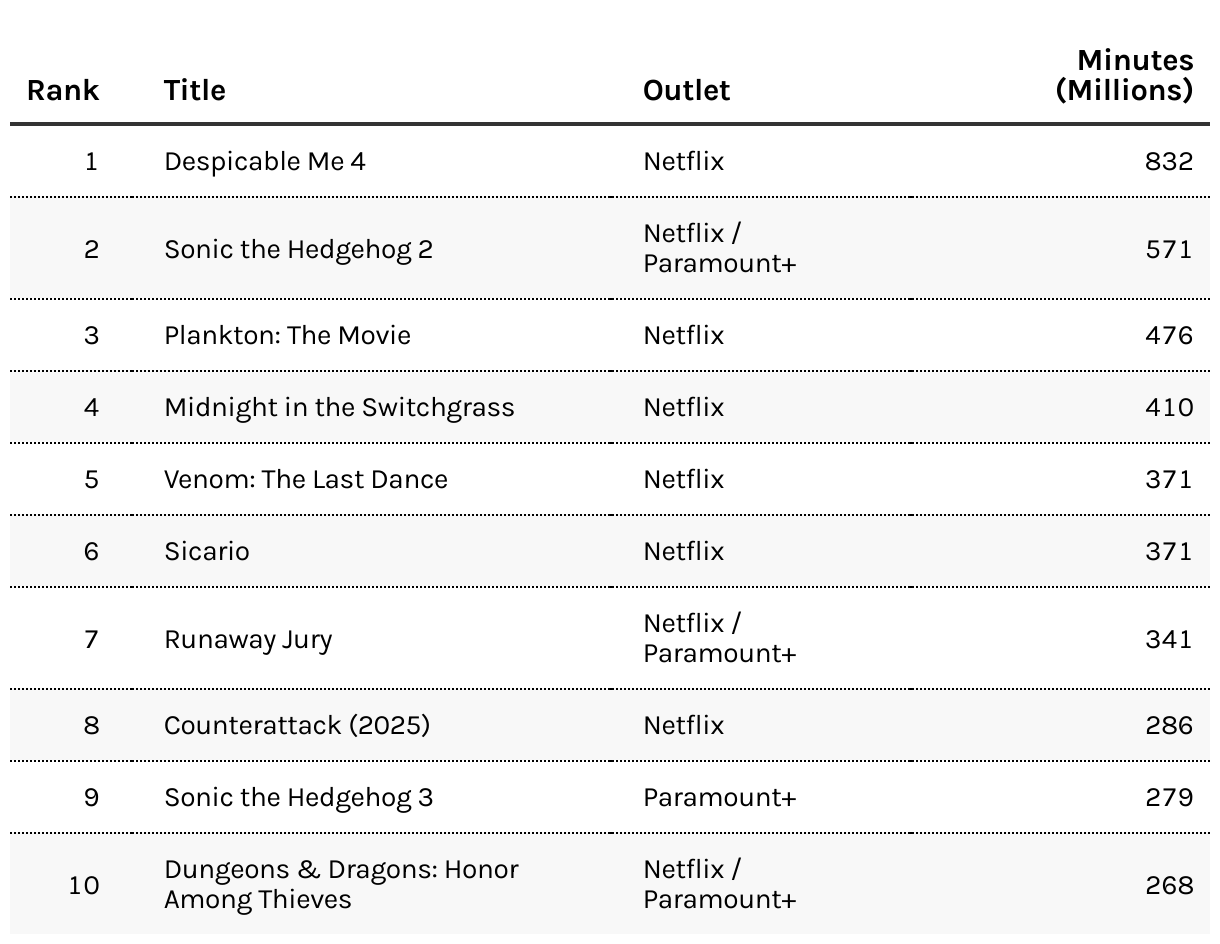Click the Rank column header

pos(63,90)
